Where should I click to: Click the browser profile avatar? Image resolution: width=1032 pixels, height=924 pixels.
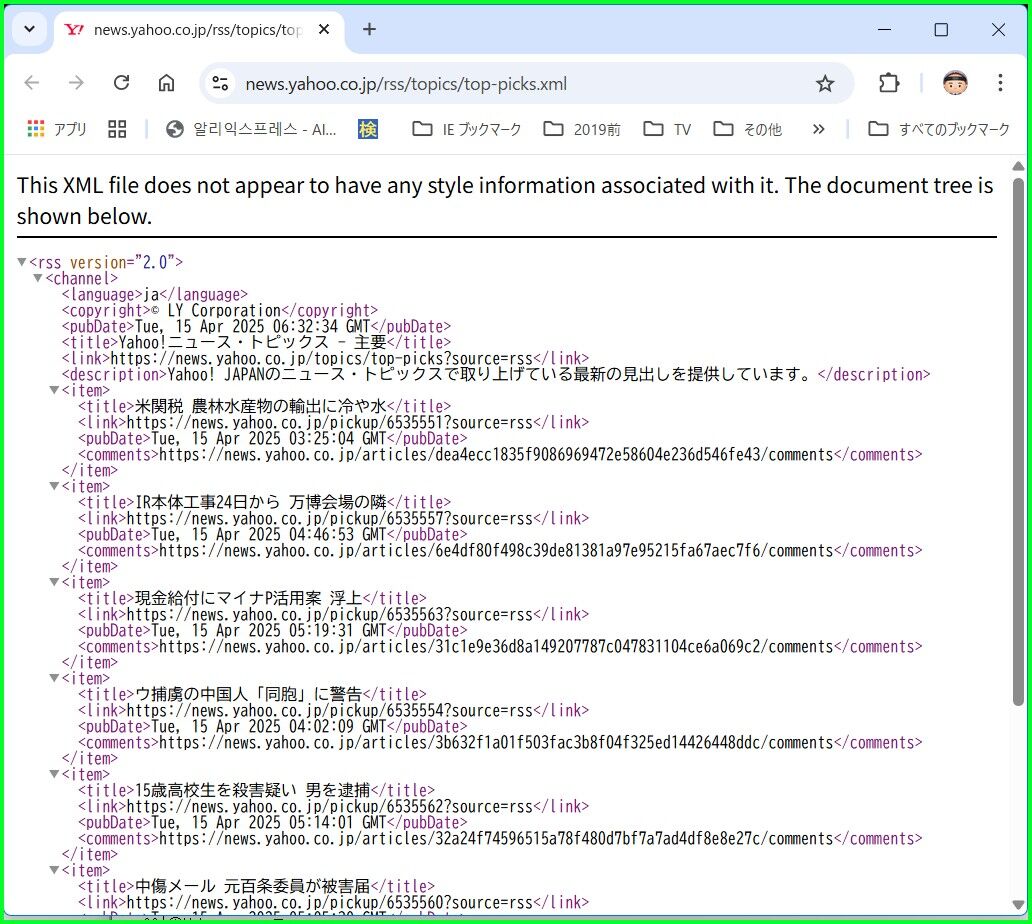[x=955, y=84]
